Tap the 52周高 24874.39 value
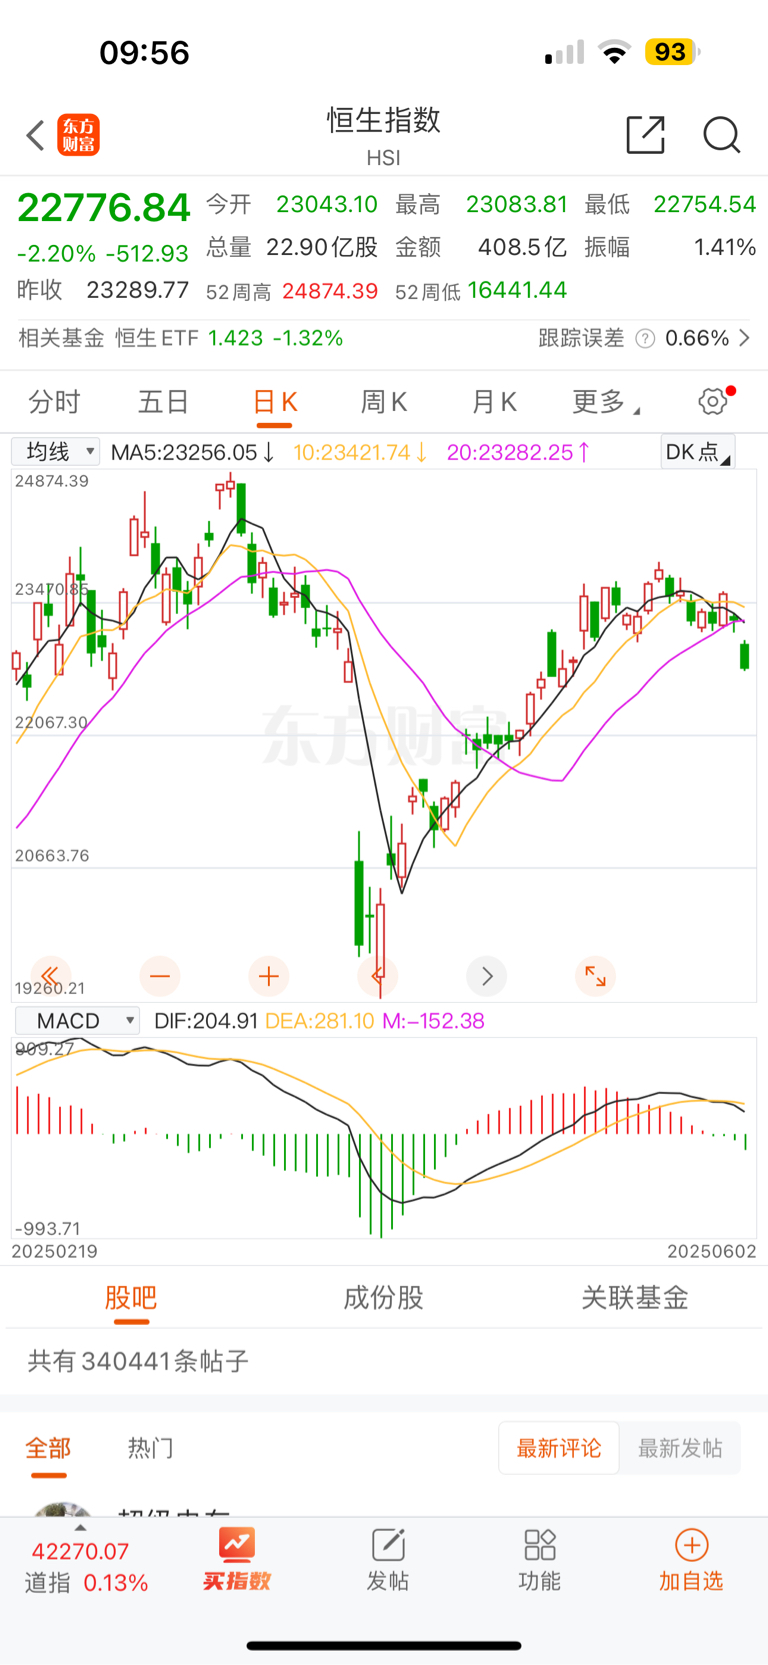768x1665 pixels. [330, 291]
